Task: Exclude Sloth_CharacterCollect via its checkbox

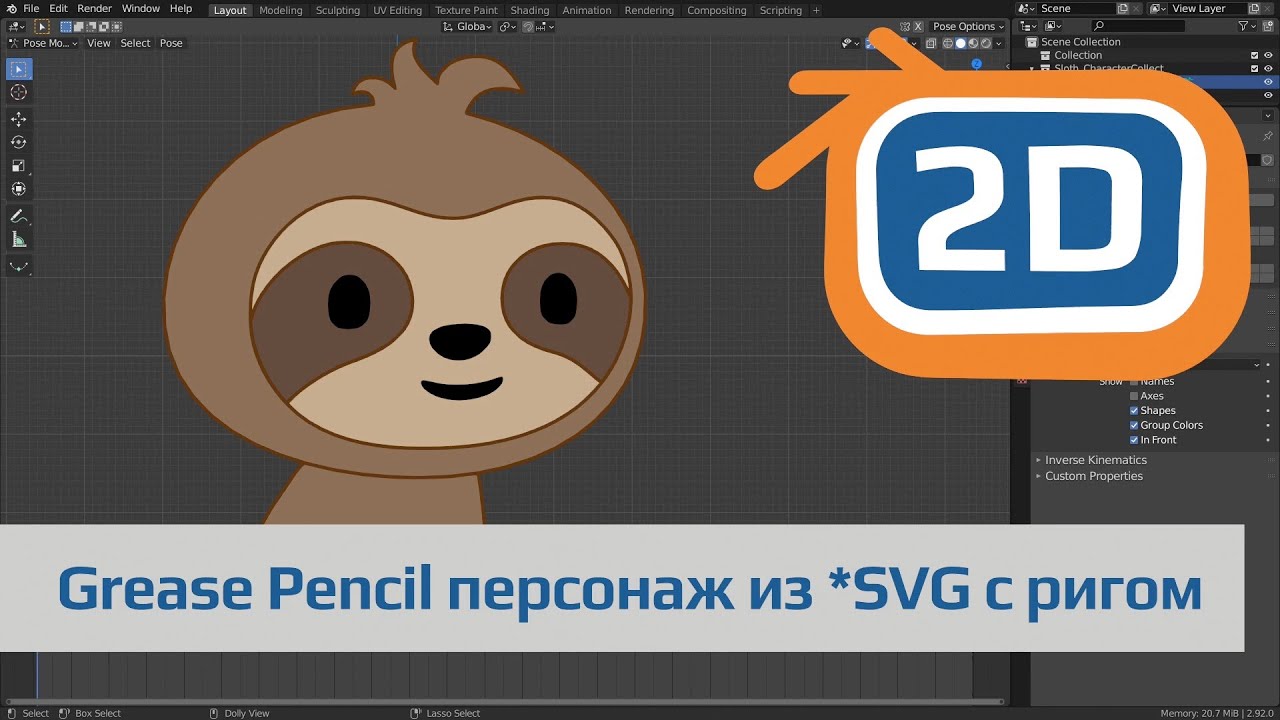Action: point(1255,68)
